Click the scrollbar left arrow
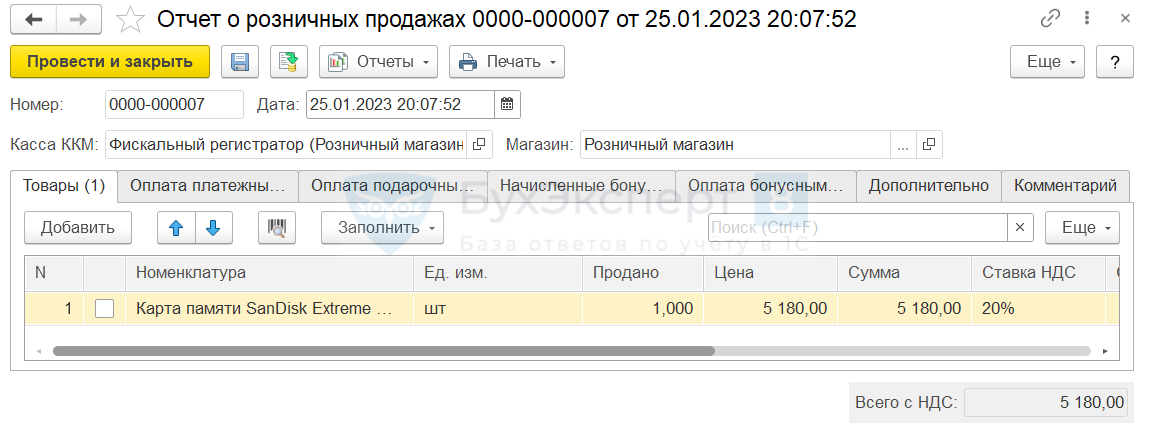Screen dimensions: 1153x429 39,352
